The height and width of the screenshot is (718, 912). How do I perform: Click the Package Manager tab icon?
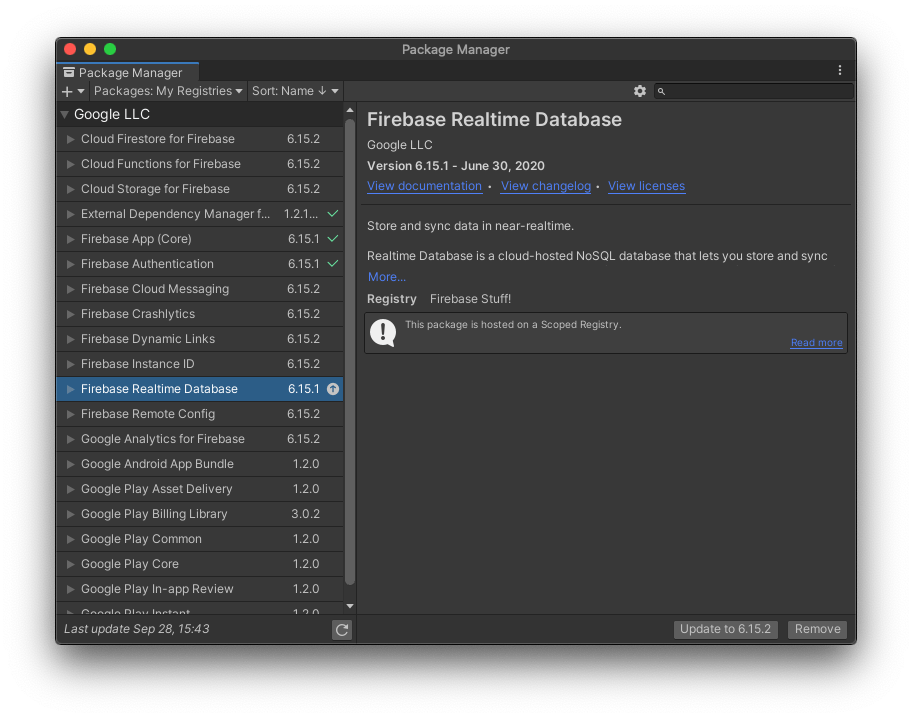coord(69,73)
